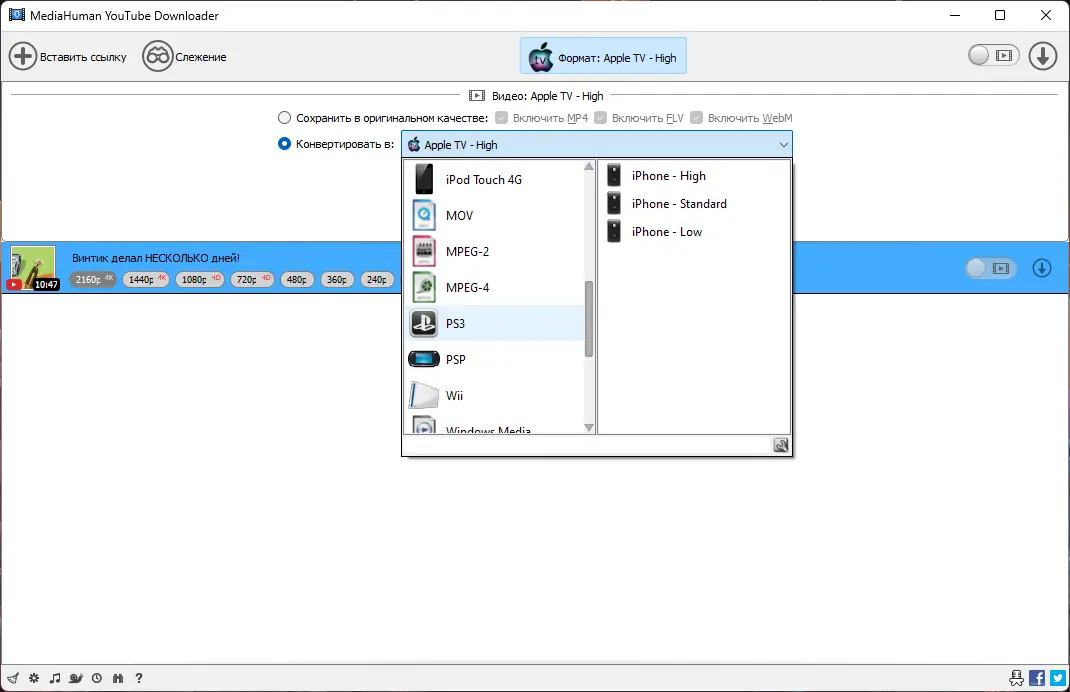Select the 720p quality badge
The height and width of the screenshot is (692, 1070).
coord(252,279)
